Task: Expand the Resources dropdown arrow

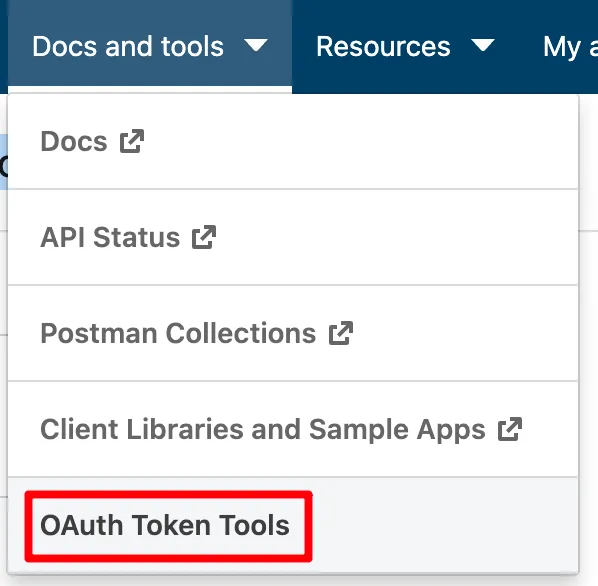Action: 483,45
